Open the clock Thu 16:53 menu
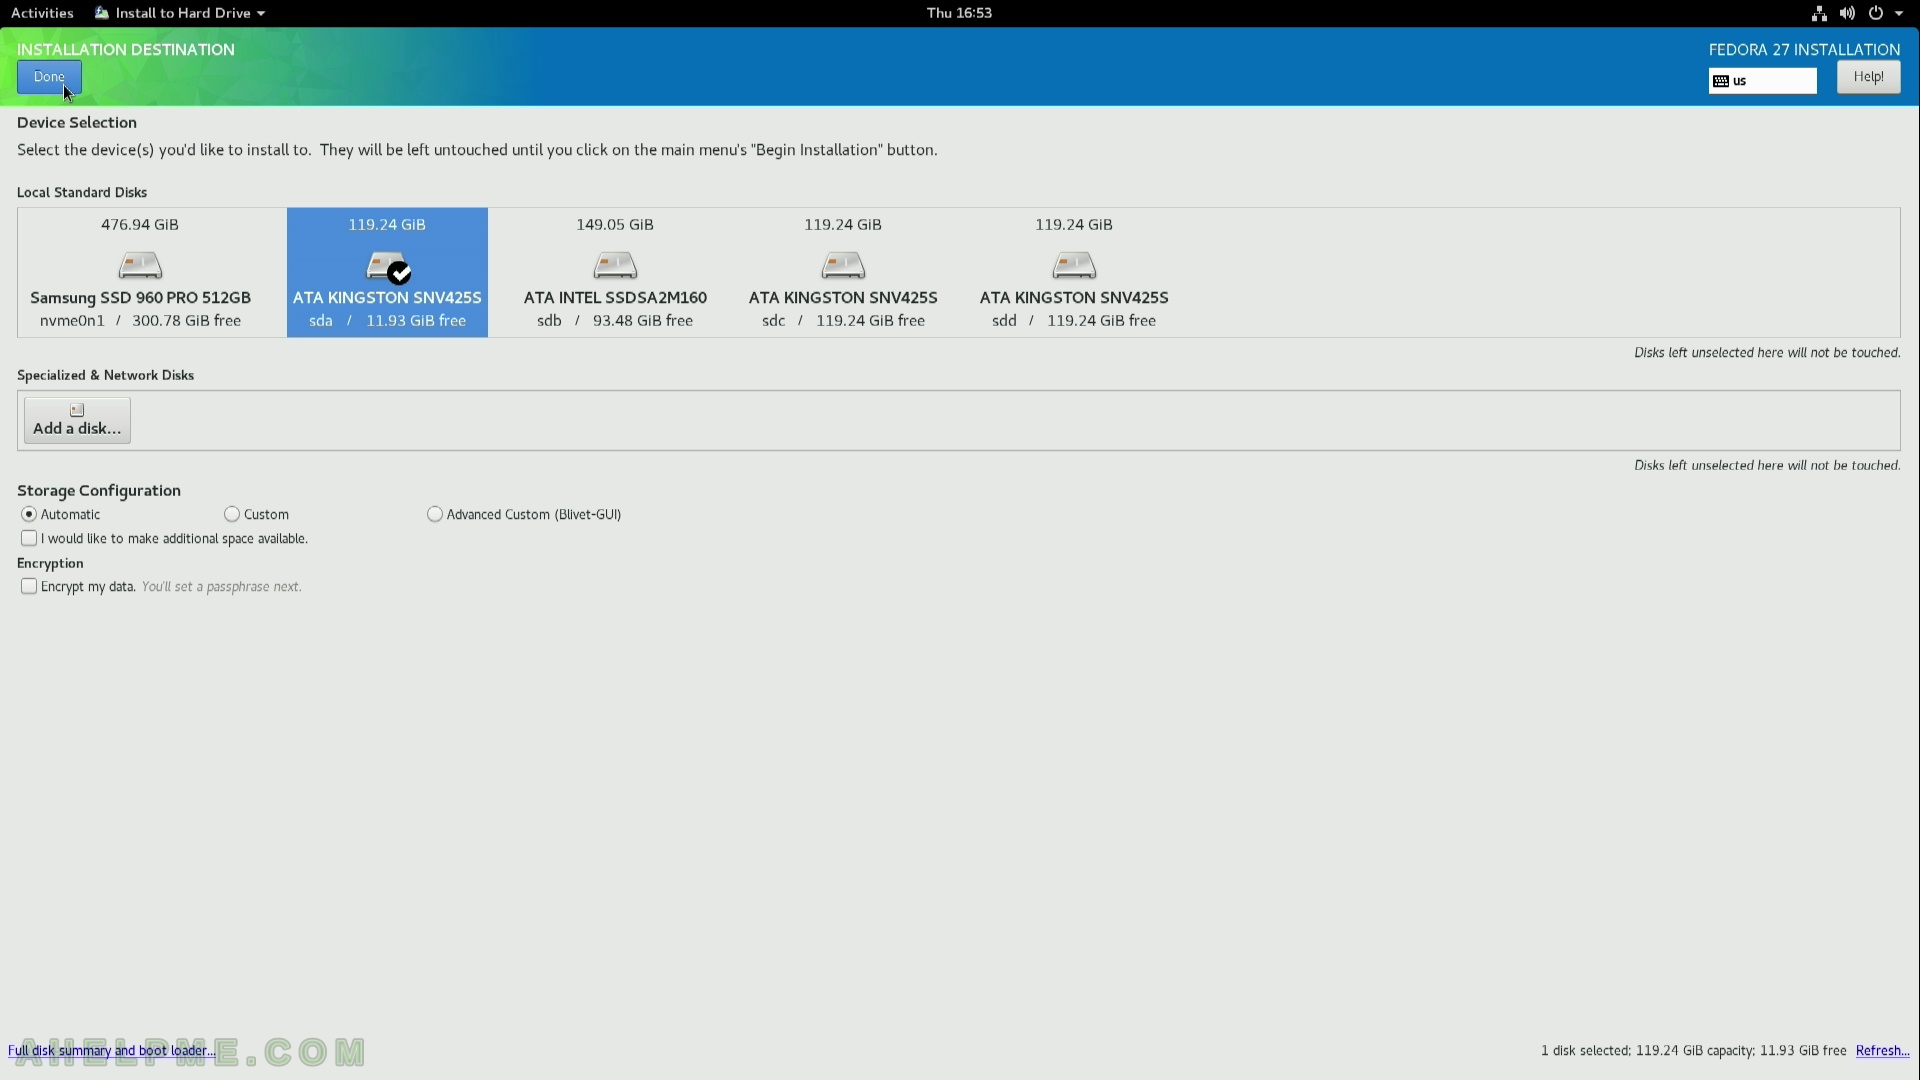The height and width of the screenshot is (1080, 1920). pyautogui.click(x=959, y=13)
